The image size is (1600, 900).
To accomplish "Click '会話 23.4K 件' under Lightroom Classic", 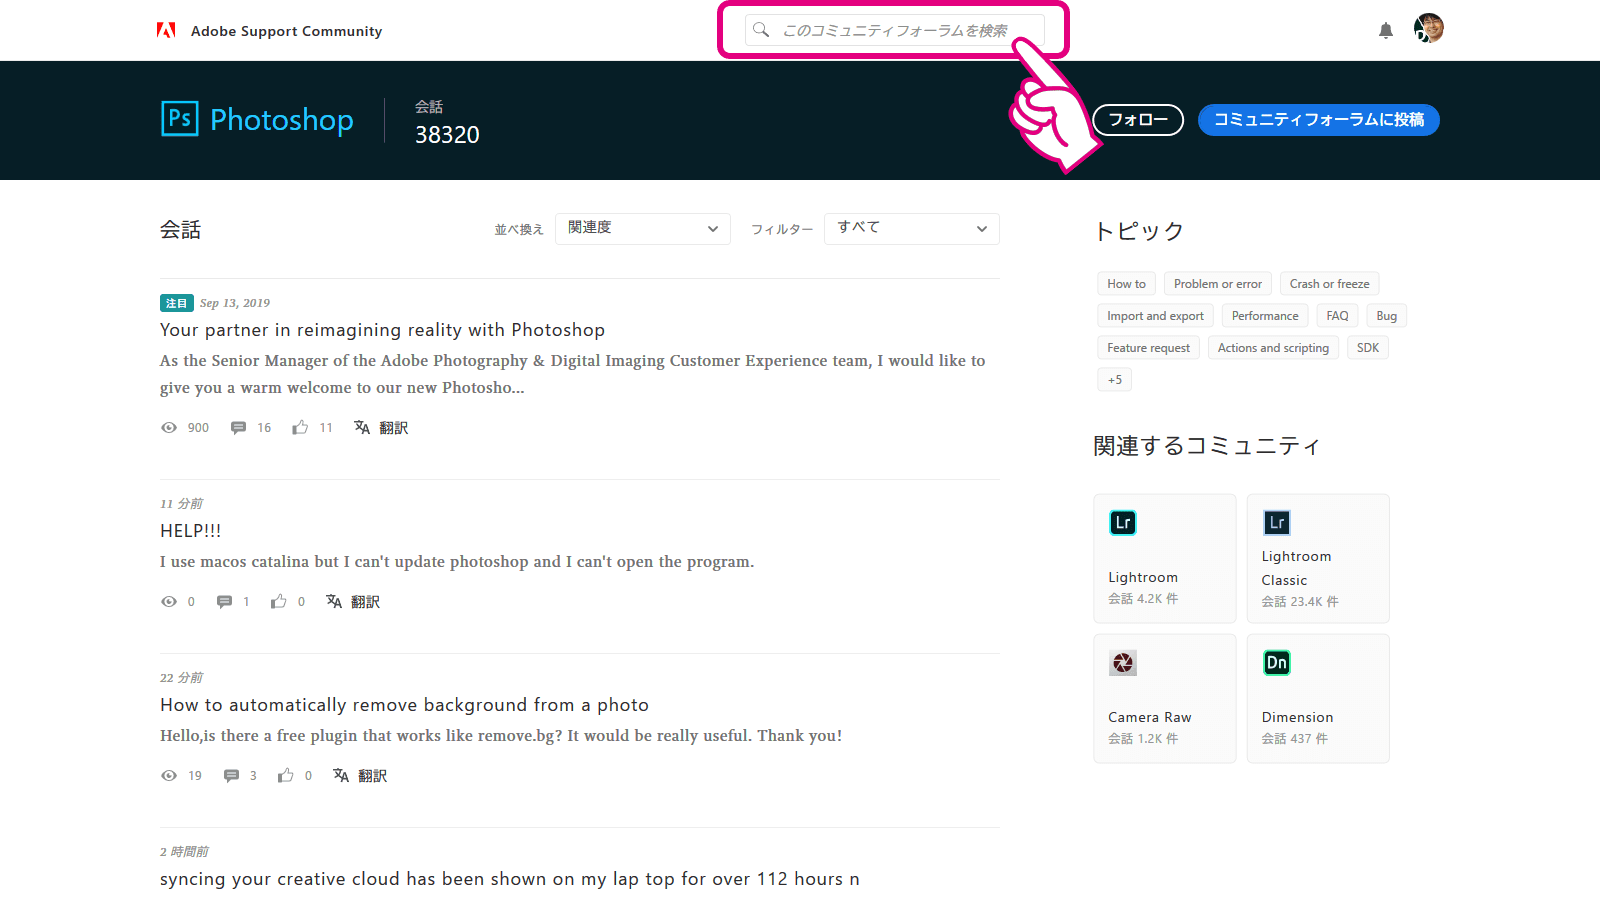I will coord(1300,602).
